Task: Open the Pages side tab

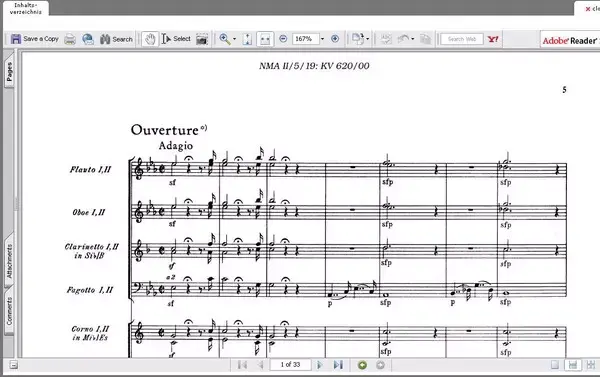Action: [x=9, y=72]
